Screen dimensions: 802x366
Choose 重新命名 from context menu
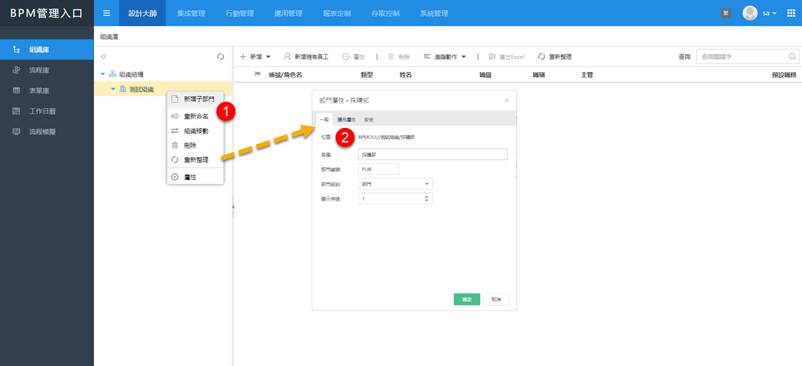click(195, 117)
